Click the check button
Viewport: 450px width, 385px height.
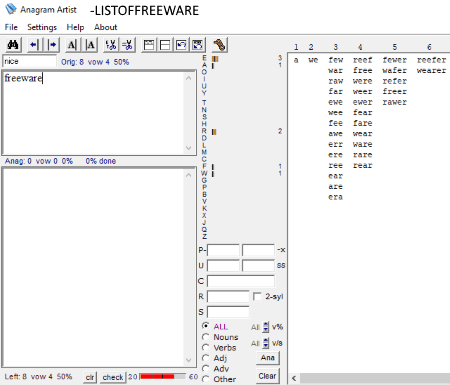113,377
